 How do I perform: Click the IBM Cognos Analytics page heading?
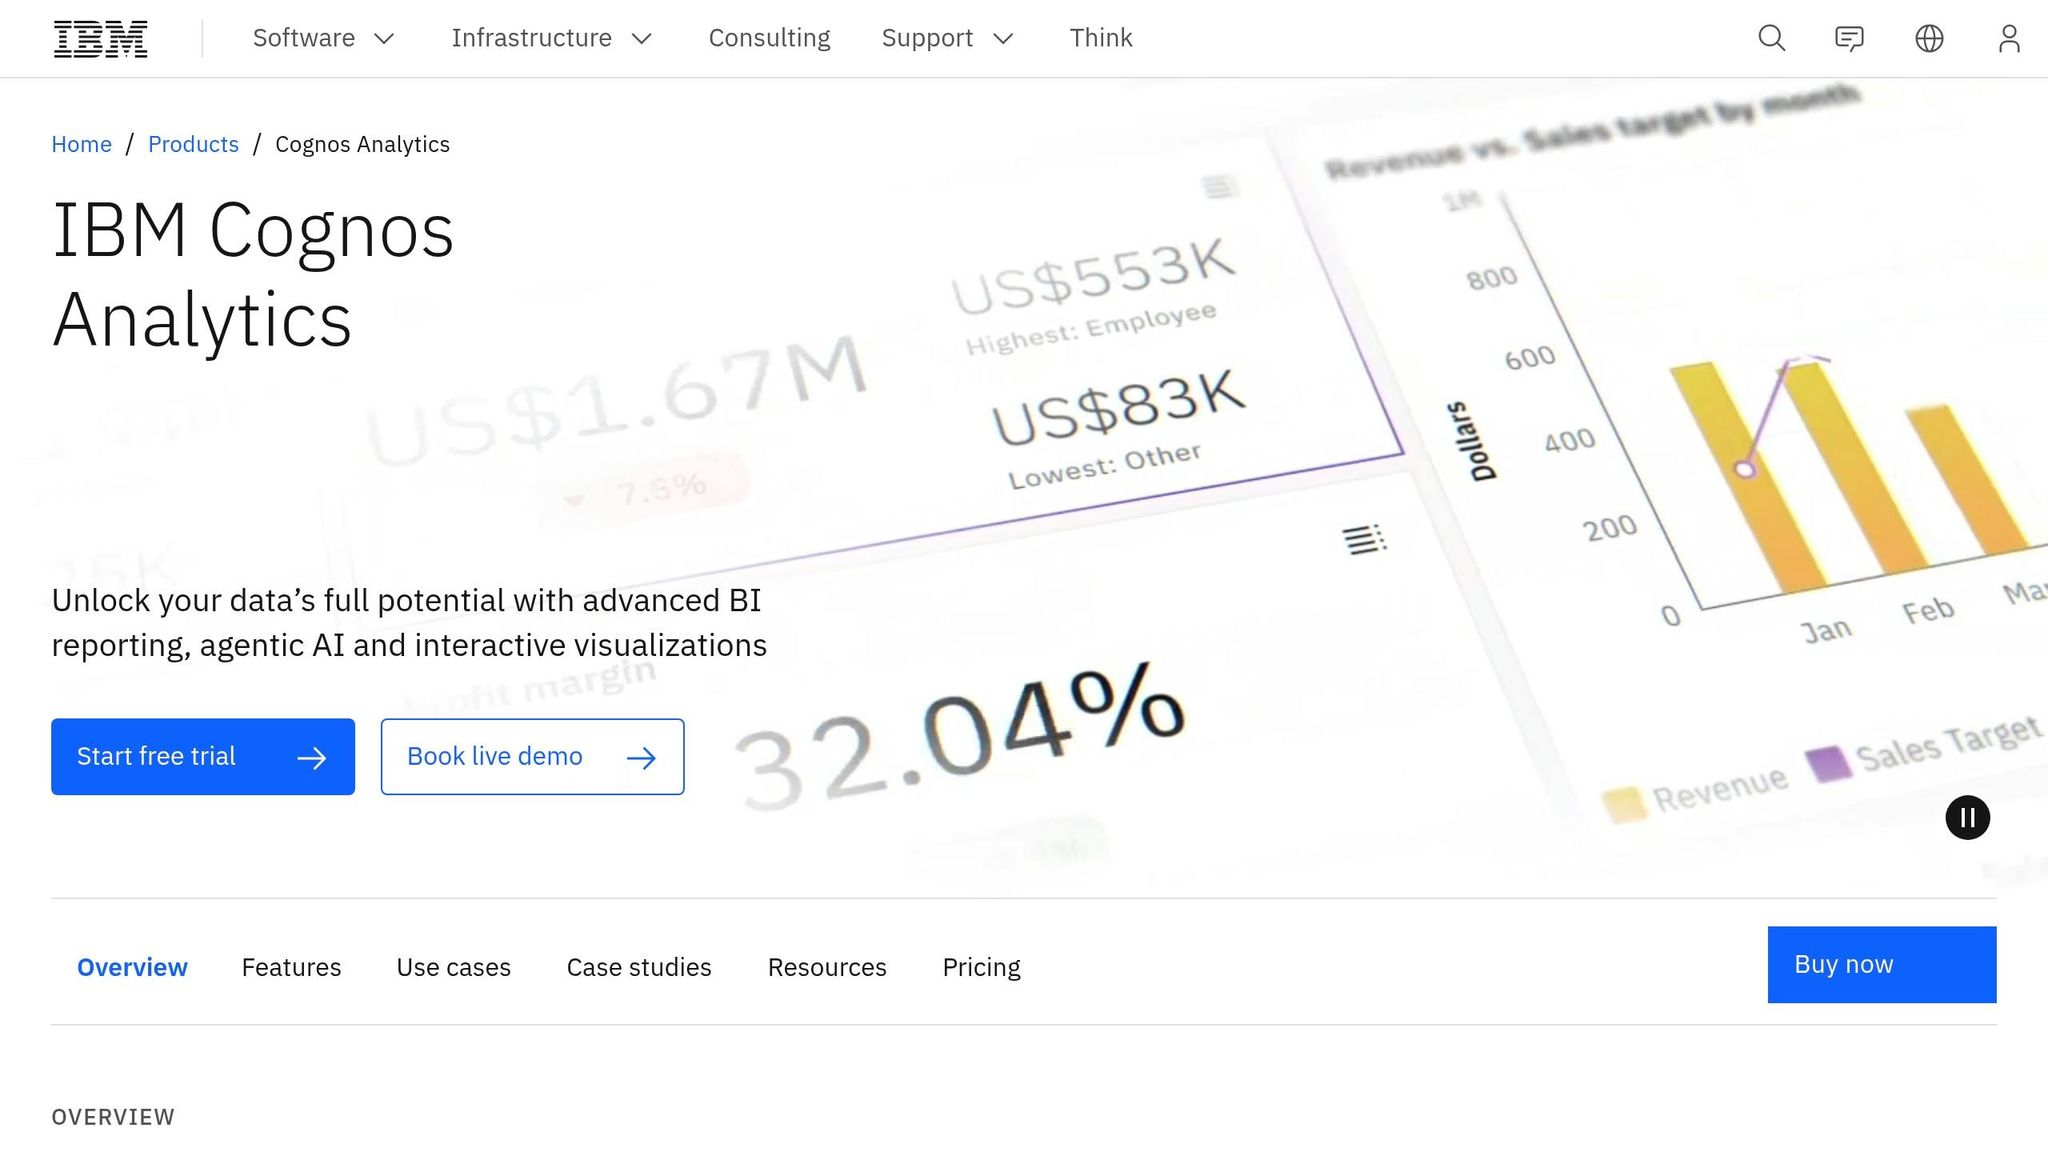click(x=253, y=275)
